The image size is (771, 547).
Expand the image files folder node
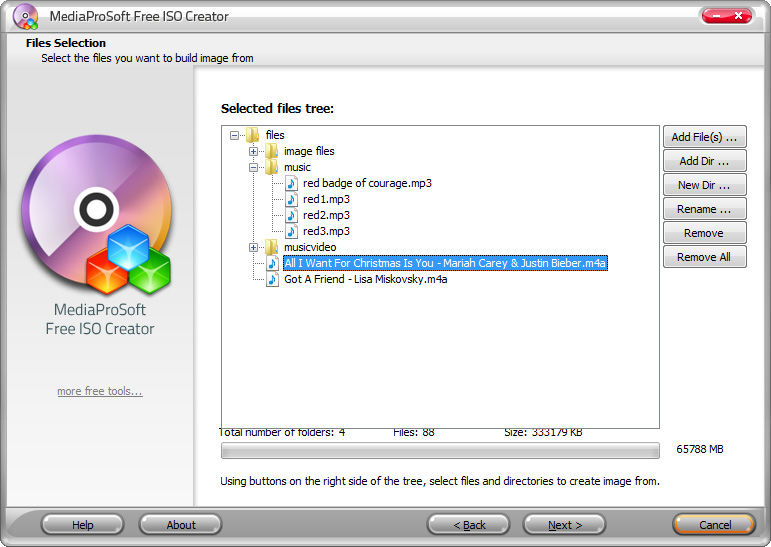(x=253, y=152)
